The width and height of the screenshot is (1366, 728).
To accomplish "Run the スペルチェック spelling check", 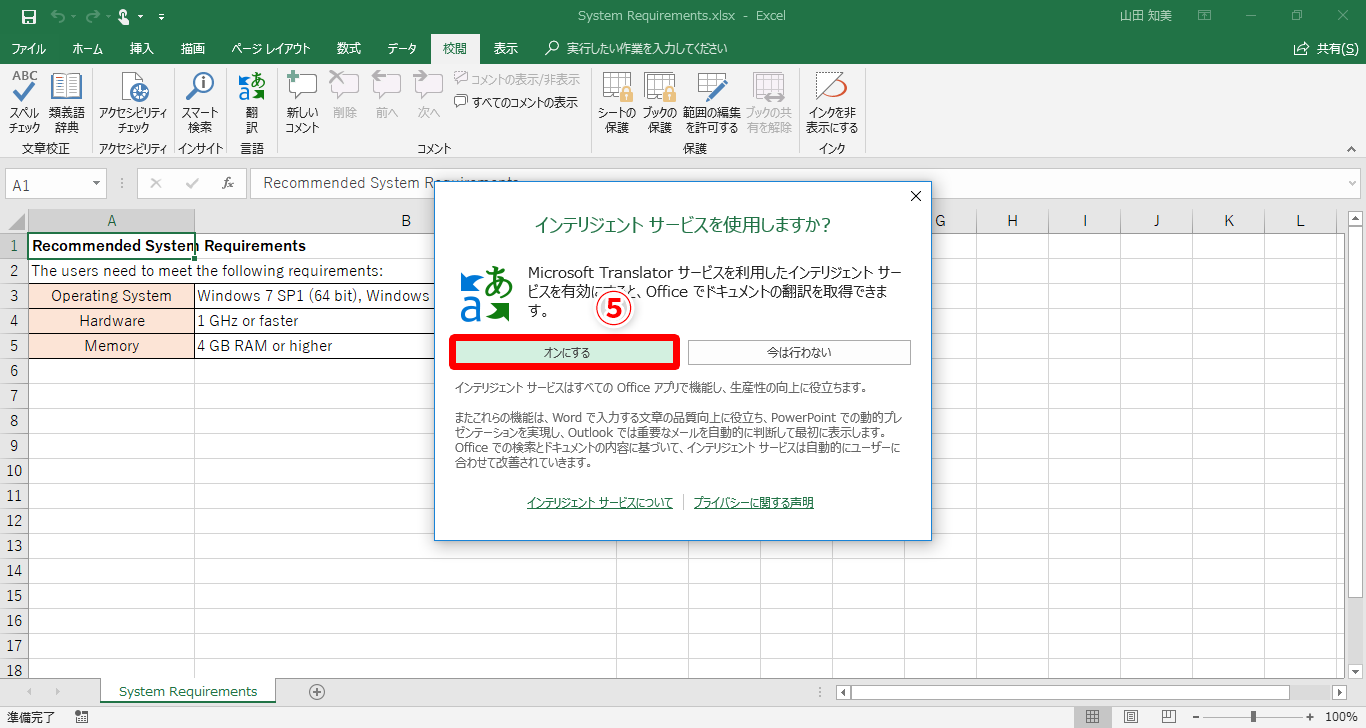I will (25, 102).
